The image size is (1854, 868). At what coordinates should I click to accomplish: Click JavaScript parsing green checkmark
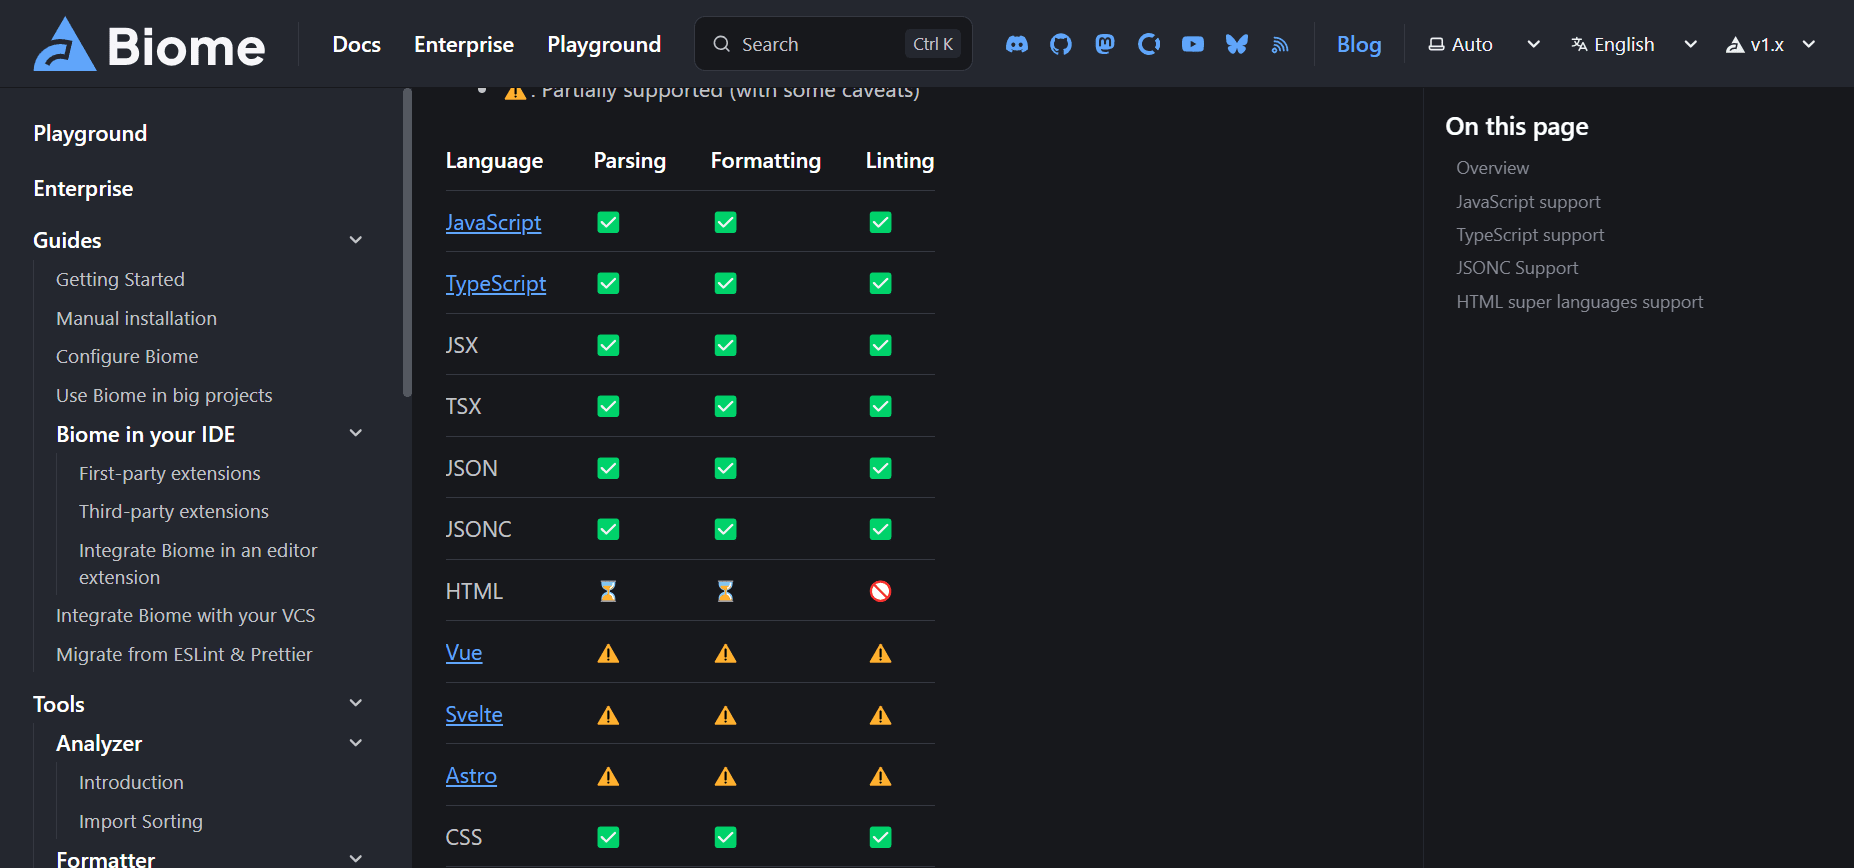608,222
